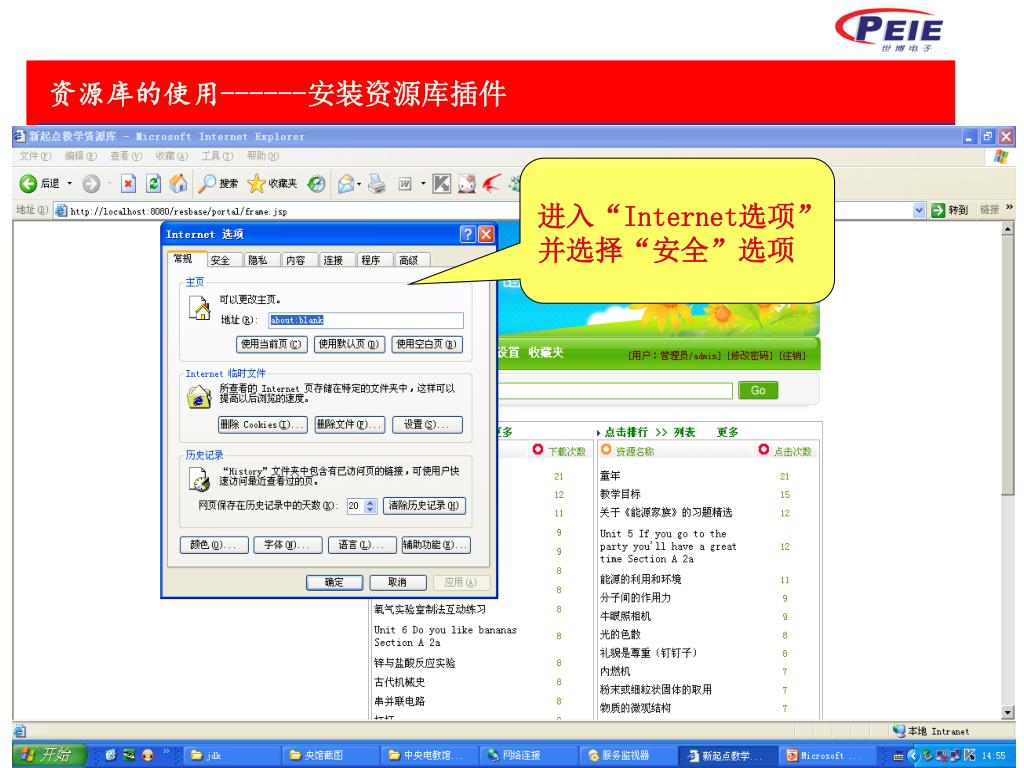Open Favorites star icon
Viewport: 1024px width, 768px height.
coord(256,184)
